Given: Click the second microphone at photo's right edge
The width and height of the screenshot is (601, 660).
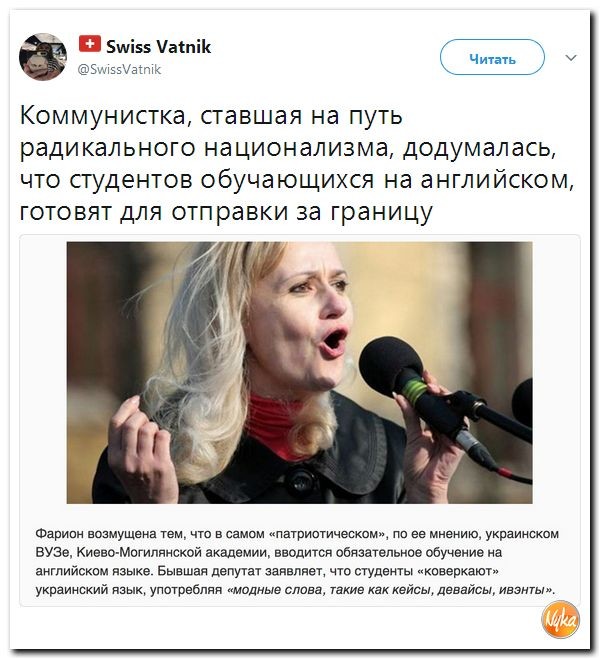Looking at the screenshot, I should coord(522,402).
